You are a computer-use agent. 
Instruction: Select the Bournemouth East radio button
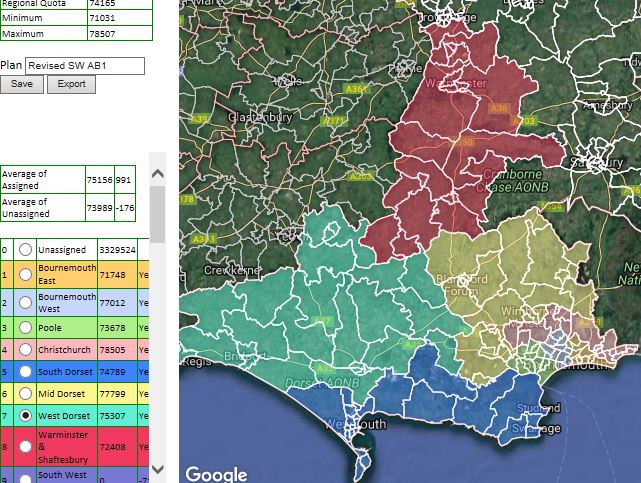coord(25,274)
